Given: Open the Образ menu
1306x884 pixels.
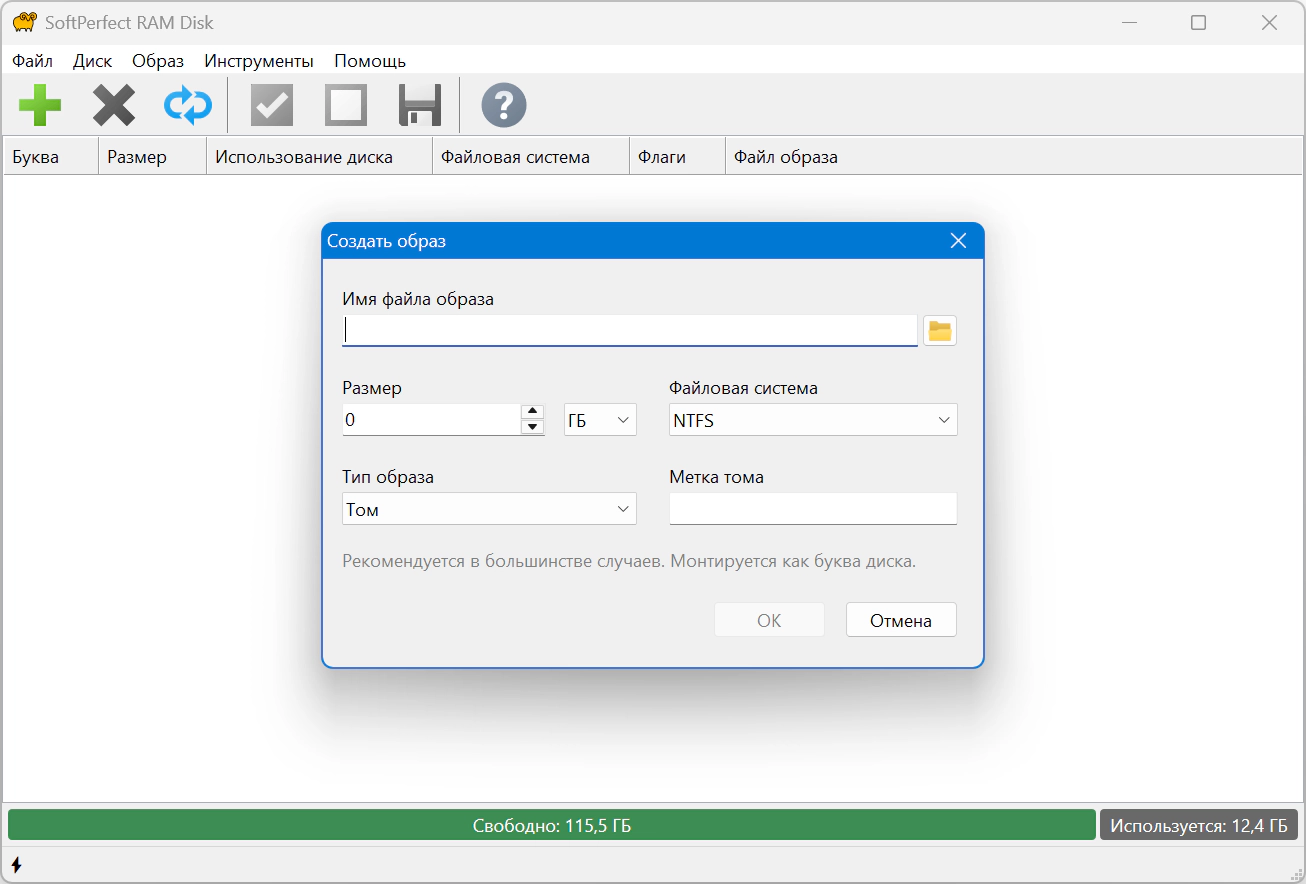Looking at the screenshot, I should 158,61.
